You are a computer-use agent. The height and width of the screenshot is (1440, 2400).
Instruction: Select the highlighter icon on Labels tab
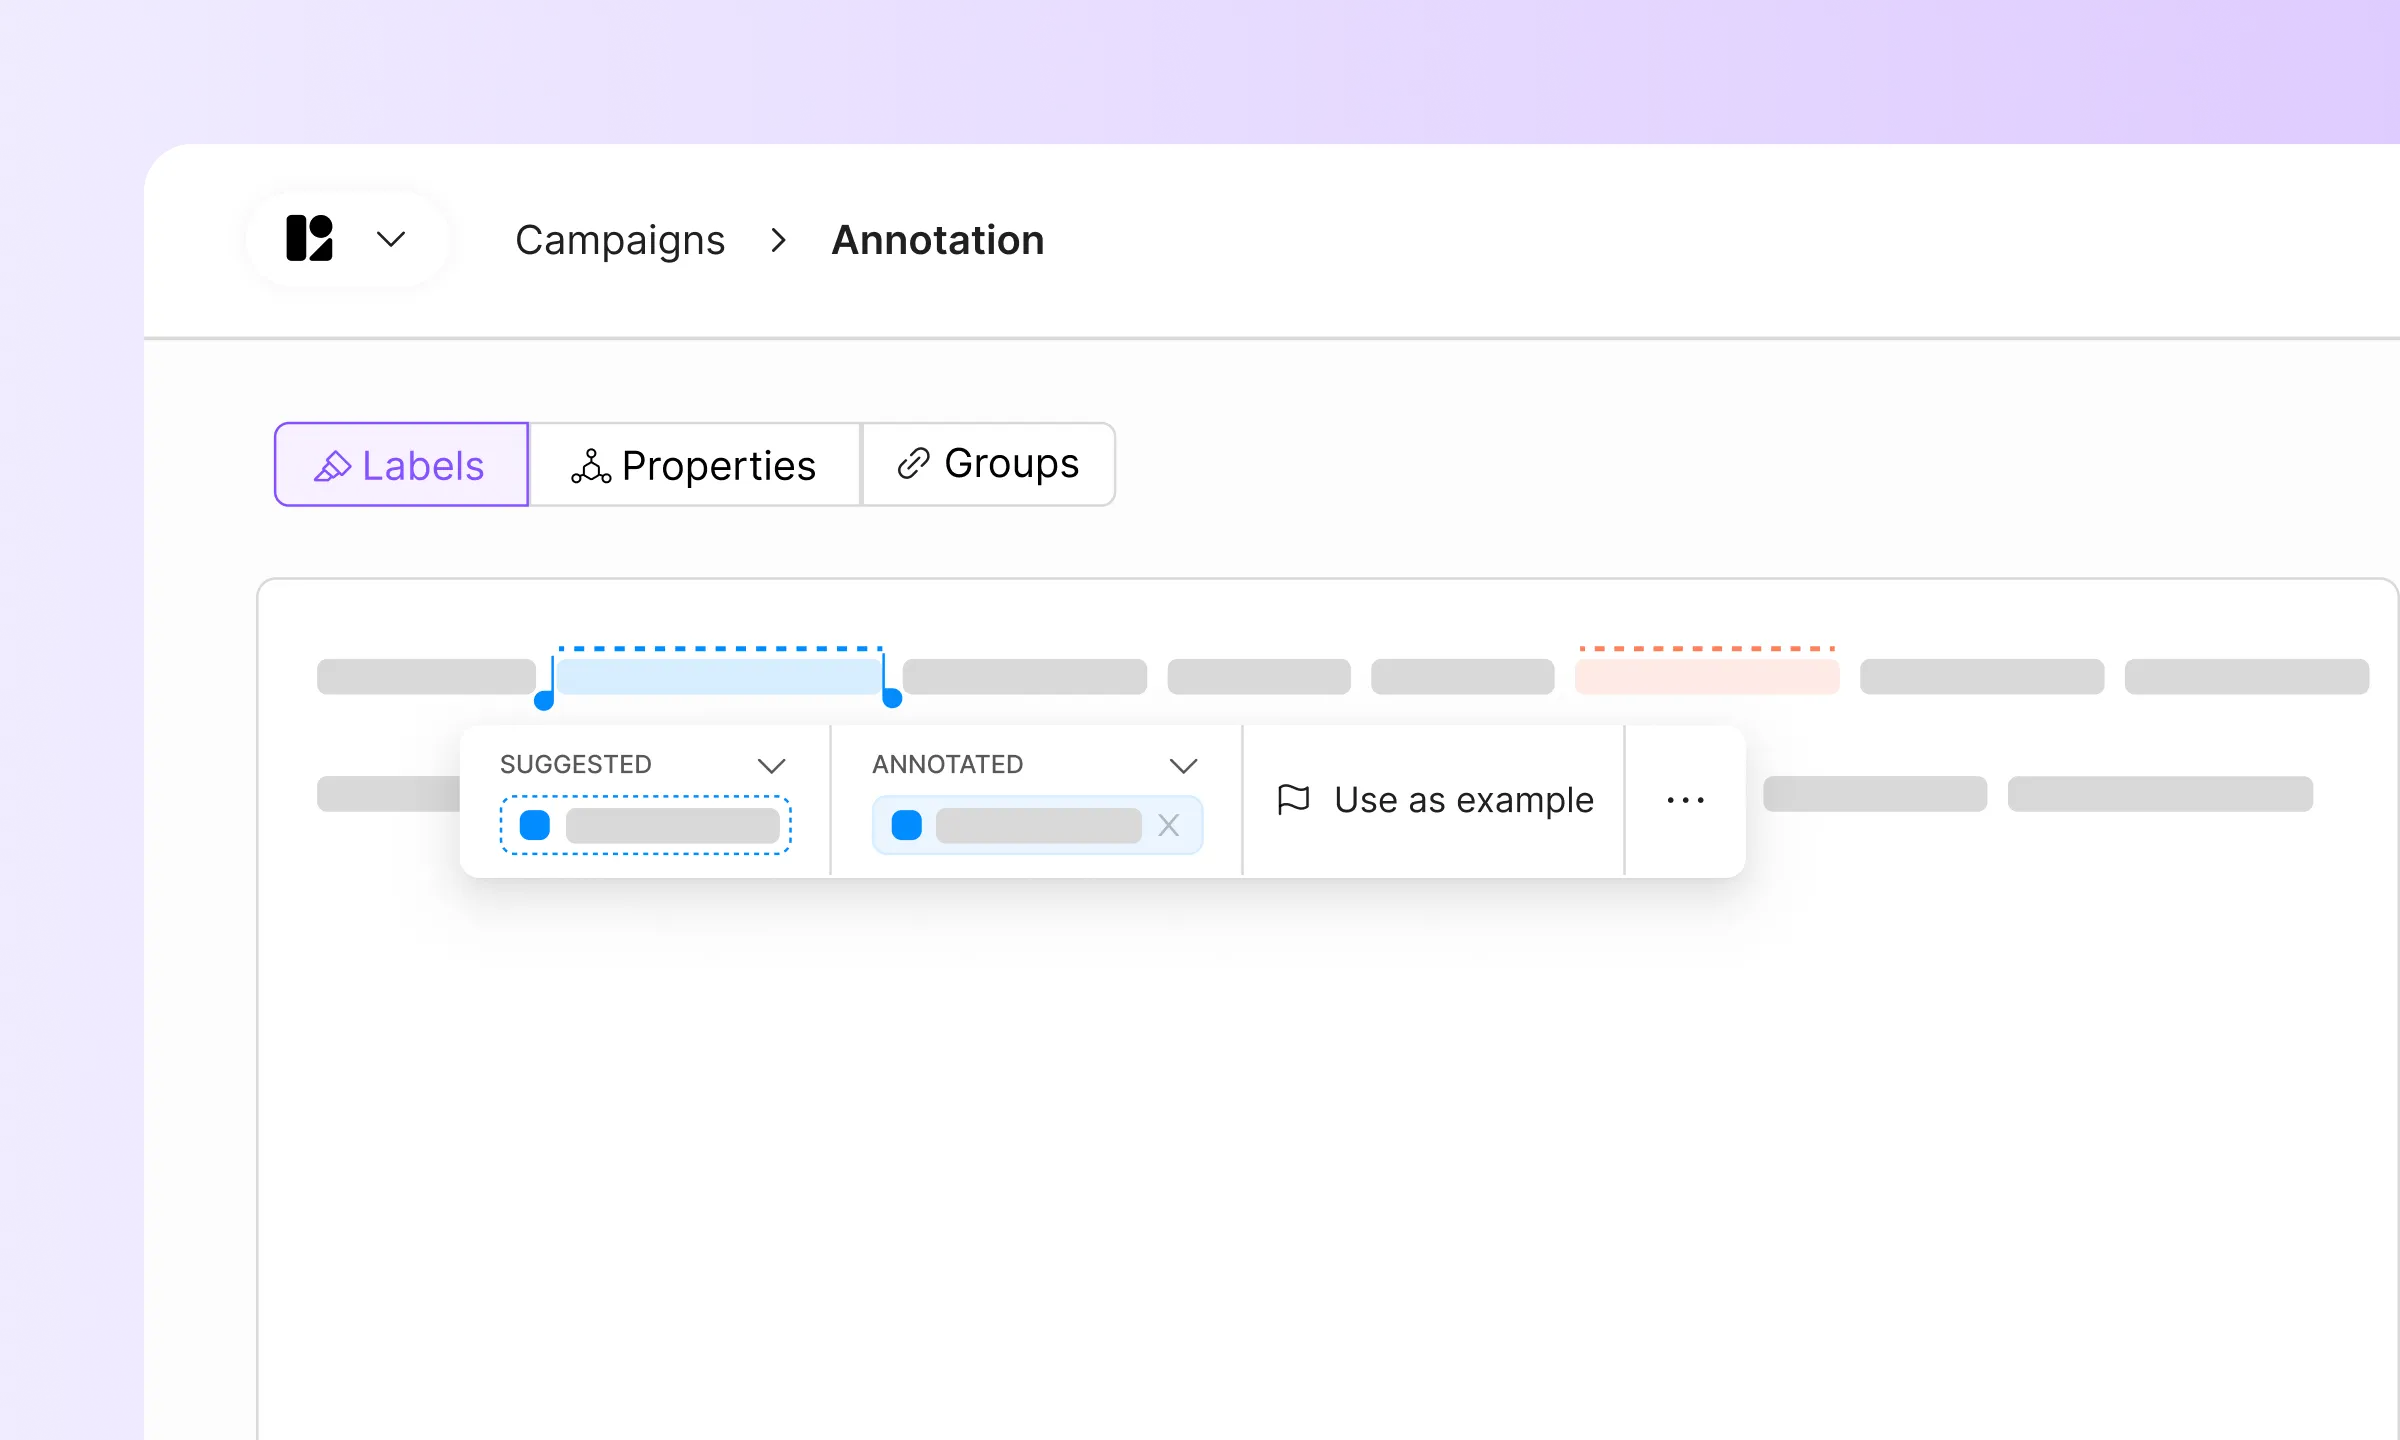point(334,464)
